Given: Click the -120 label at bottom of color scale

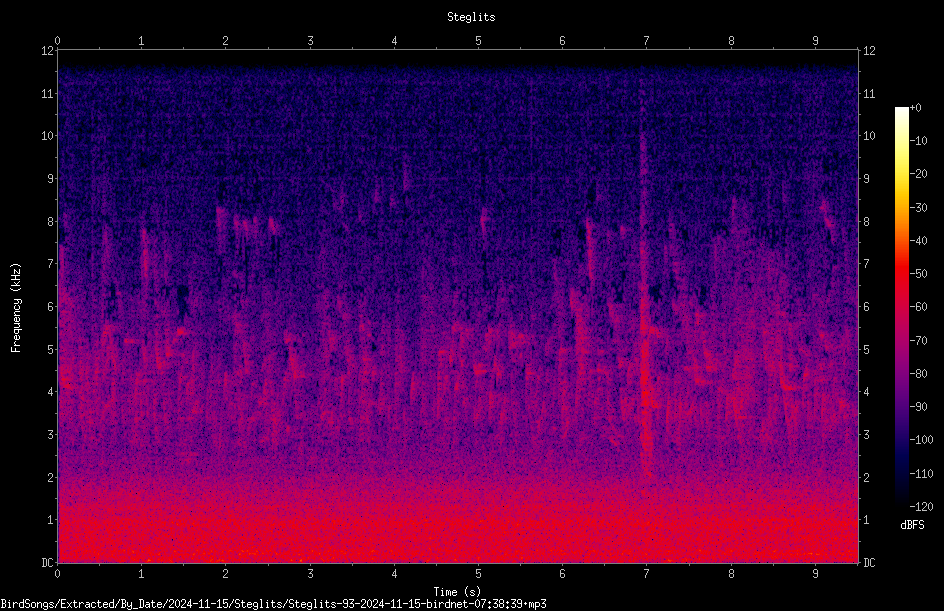Looking at the screenshot, I should tap(921, 506).
